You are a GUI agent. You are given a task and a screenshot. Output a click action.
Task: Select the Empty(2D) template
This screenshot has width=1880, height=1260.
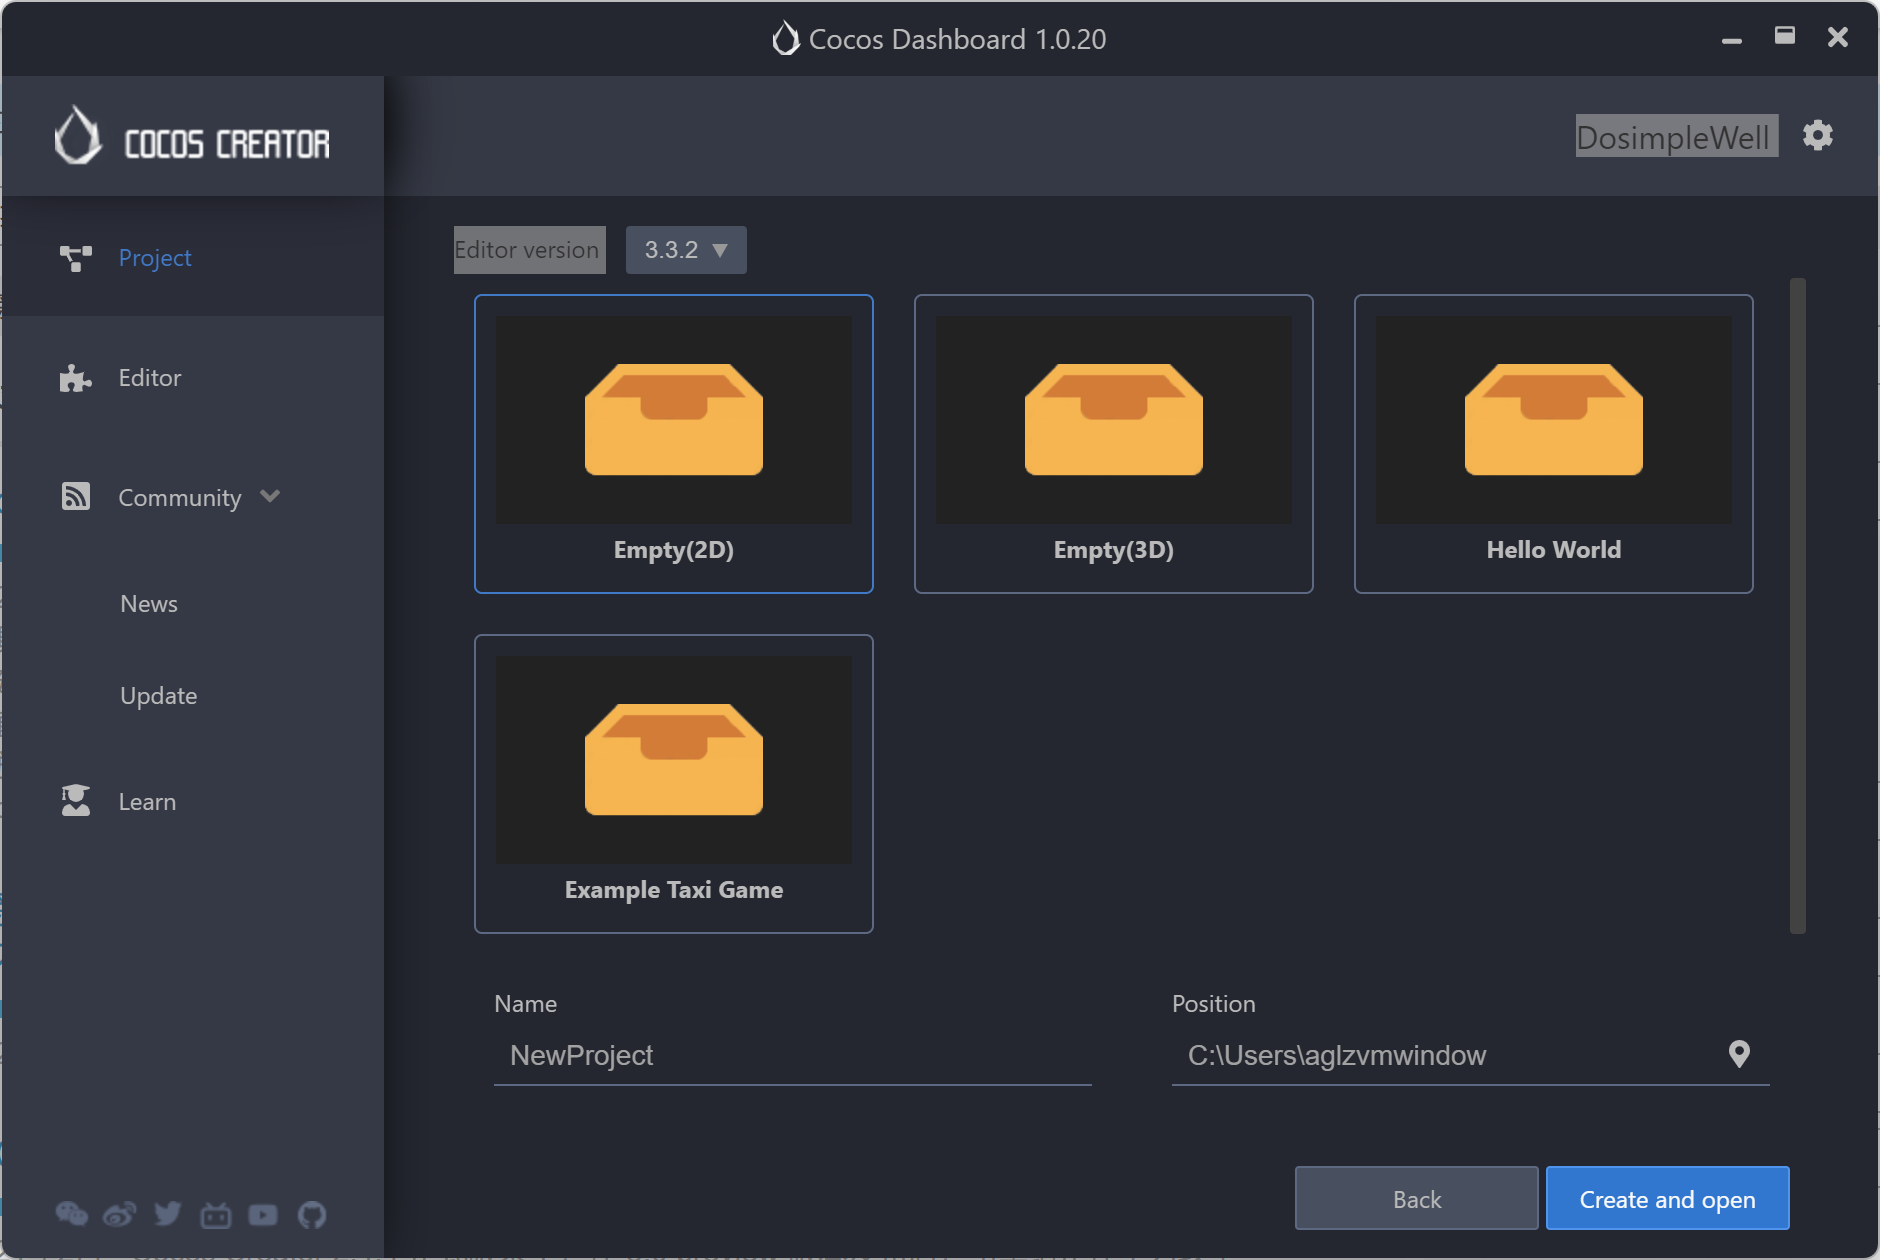point(674,444)
